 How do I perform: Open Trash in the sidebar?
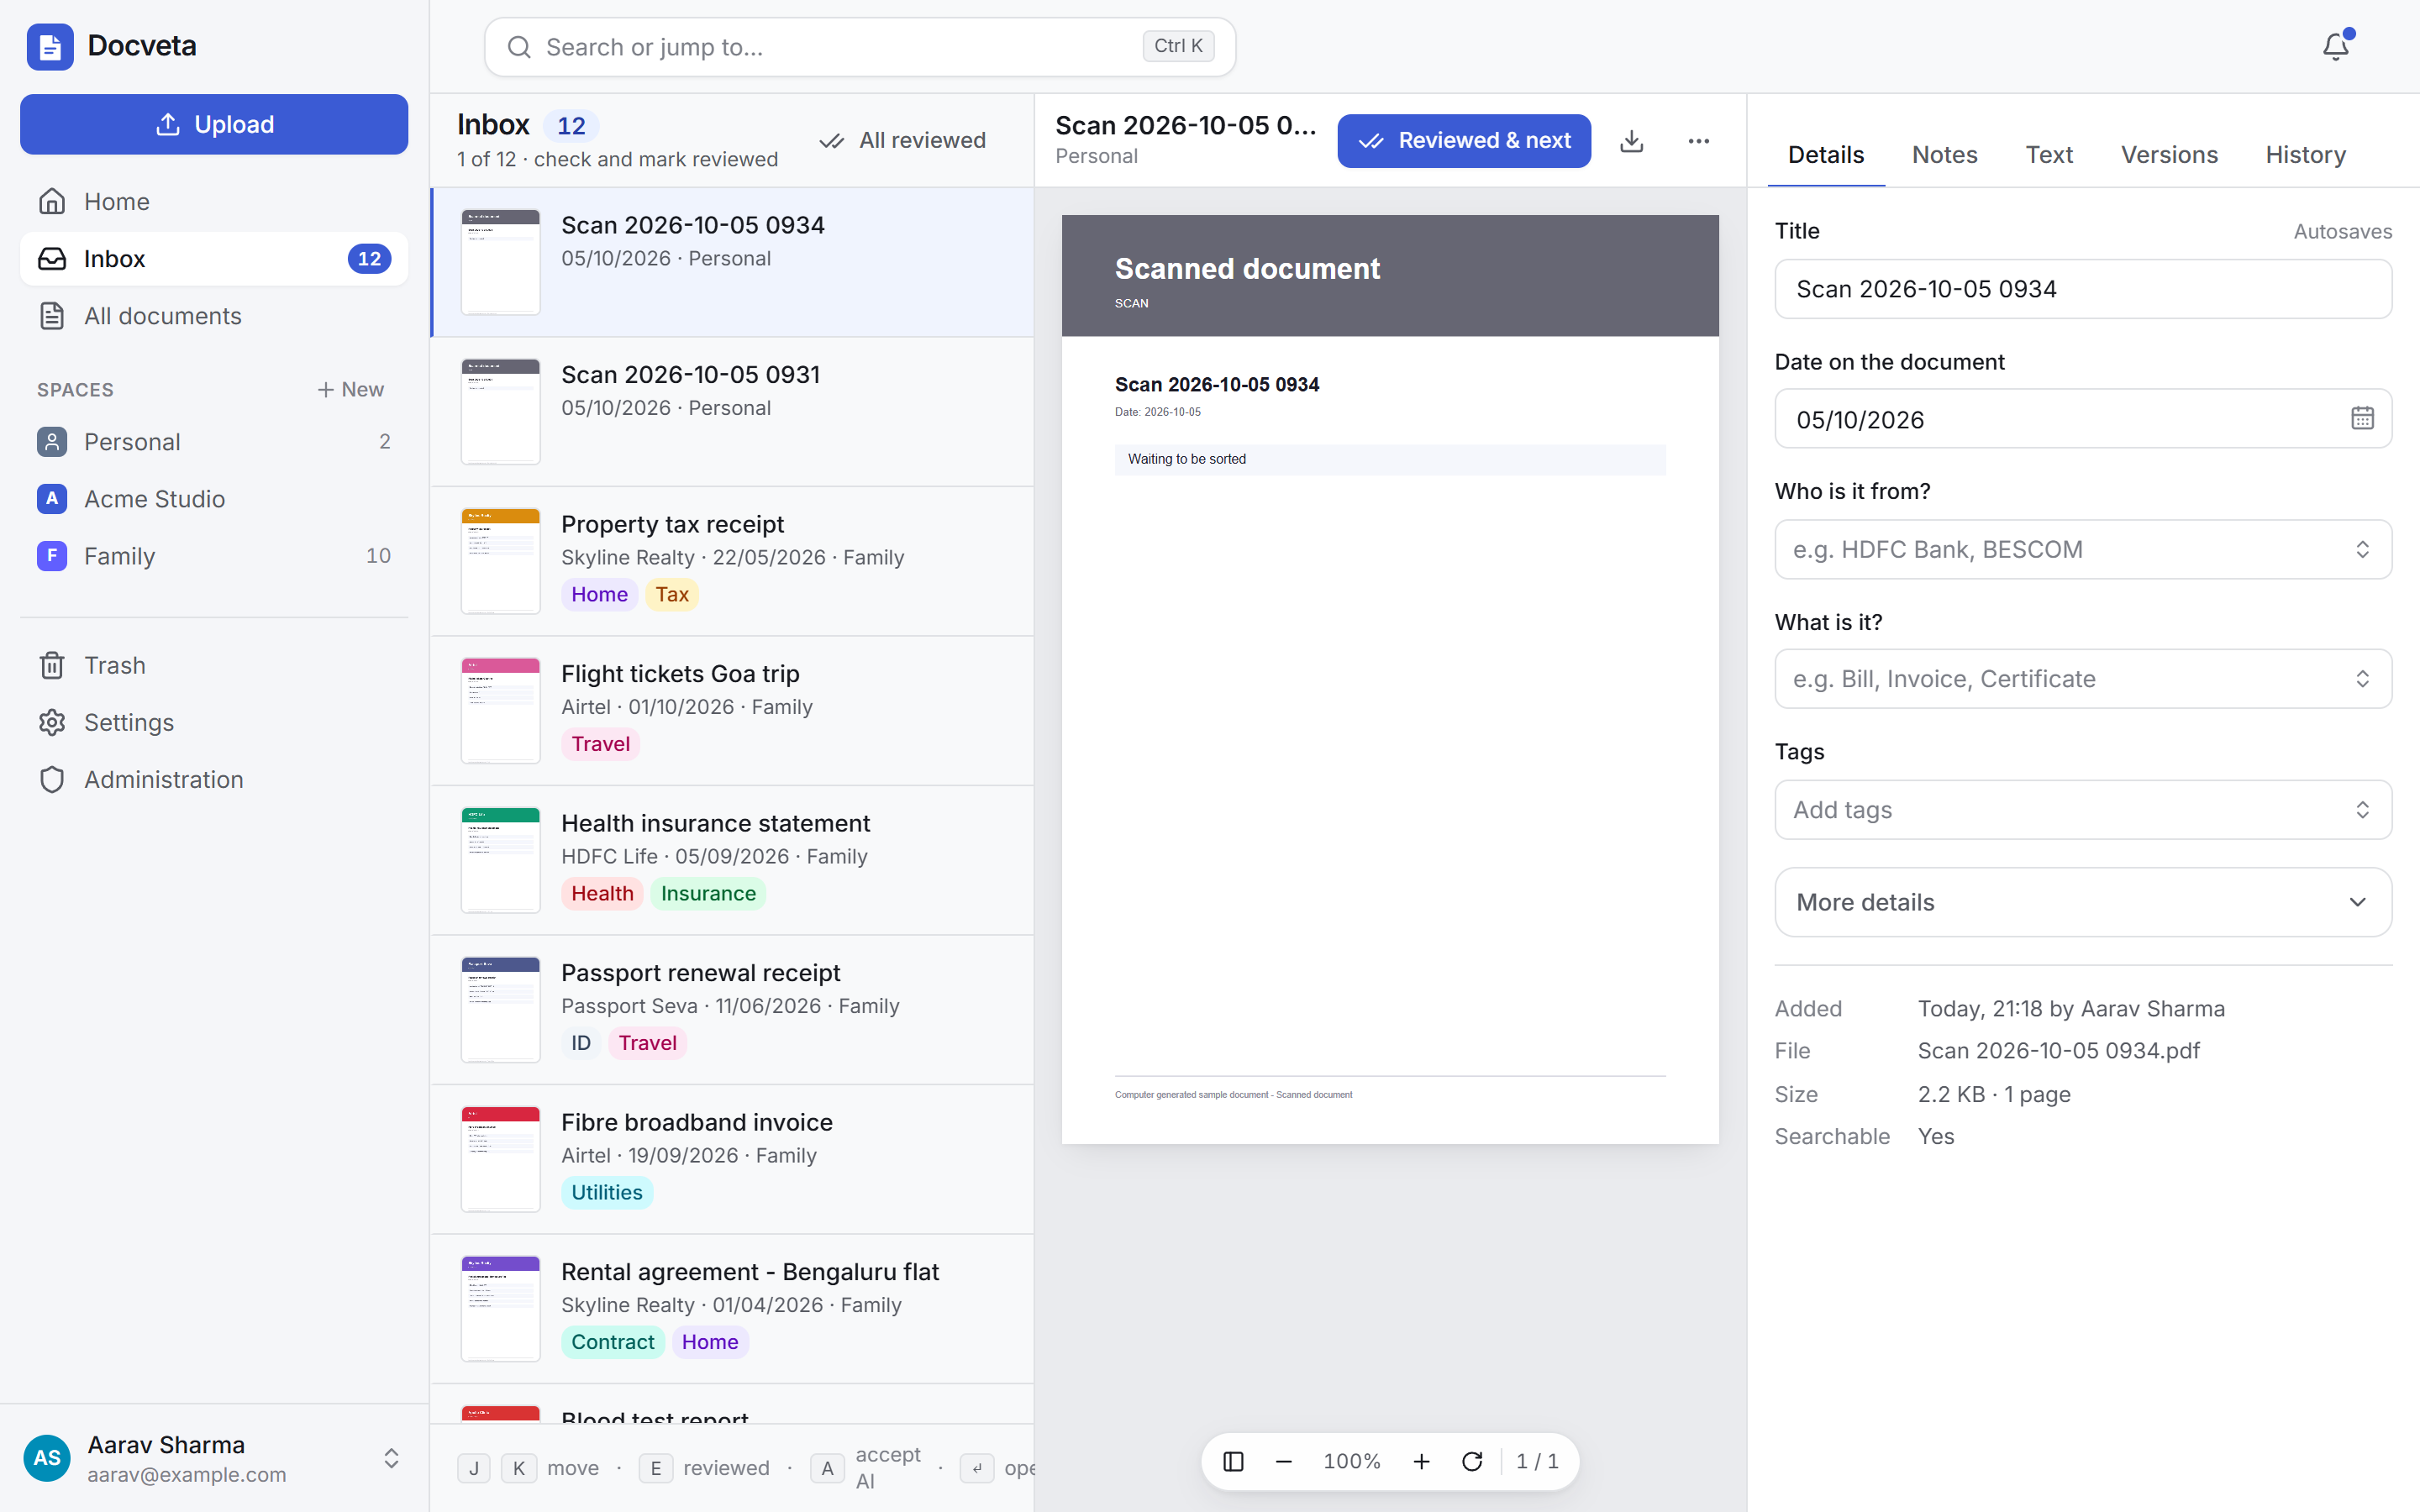click(214, 665)
